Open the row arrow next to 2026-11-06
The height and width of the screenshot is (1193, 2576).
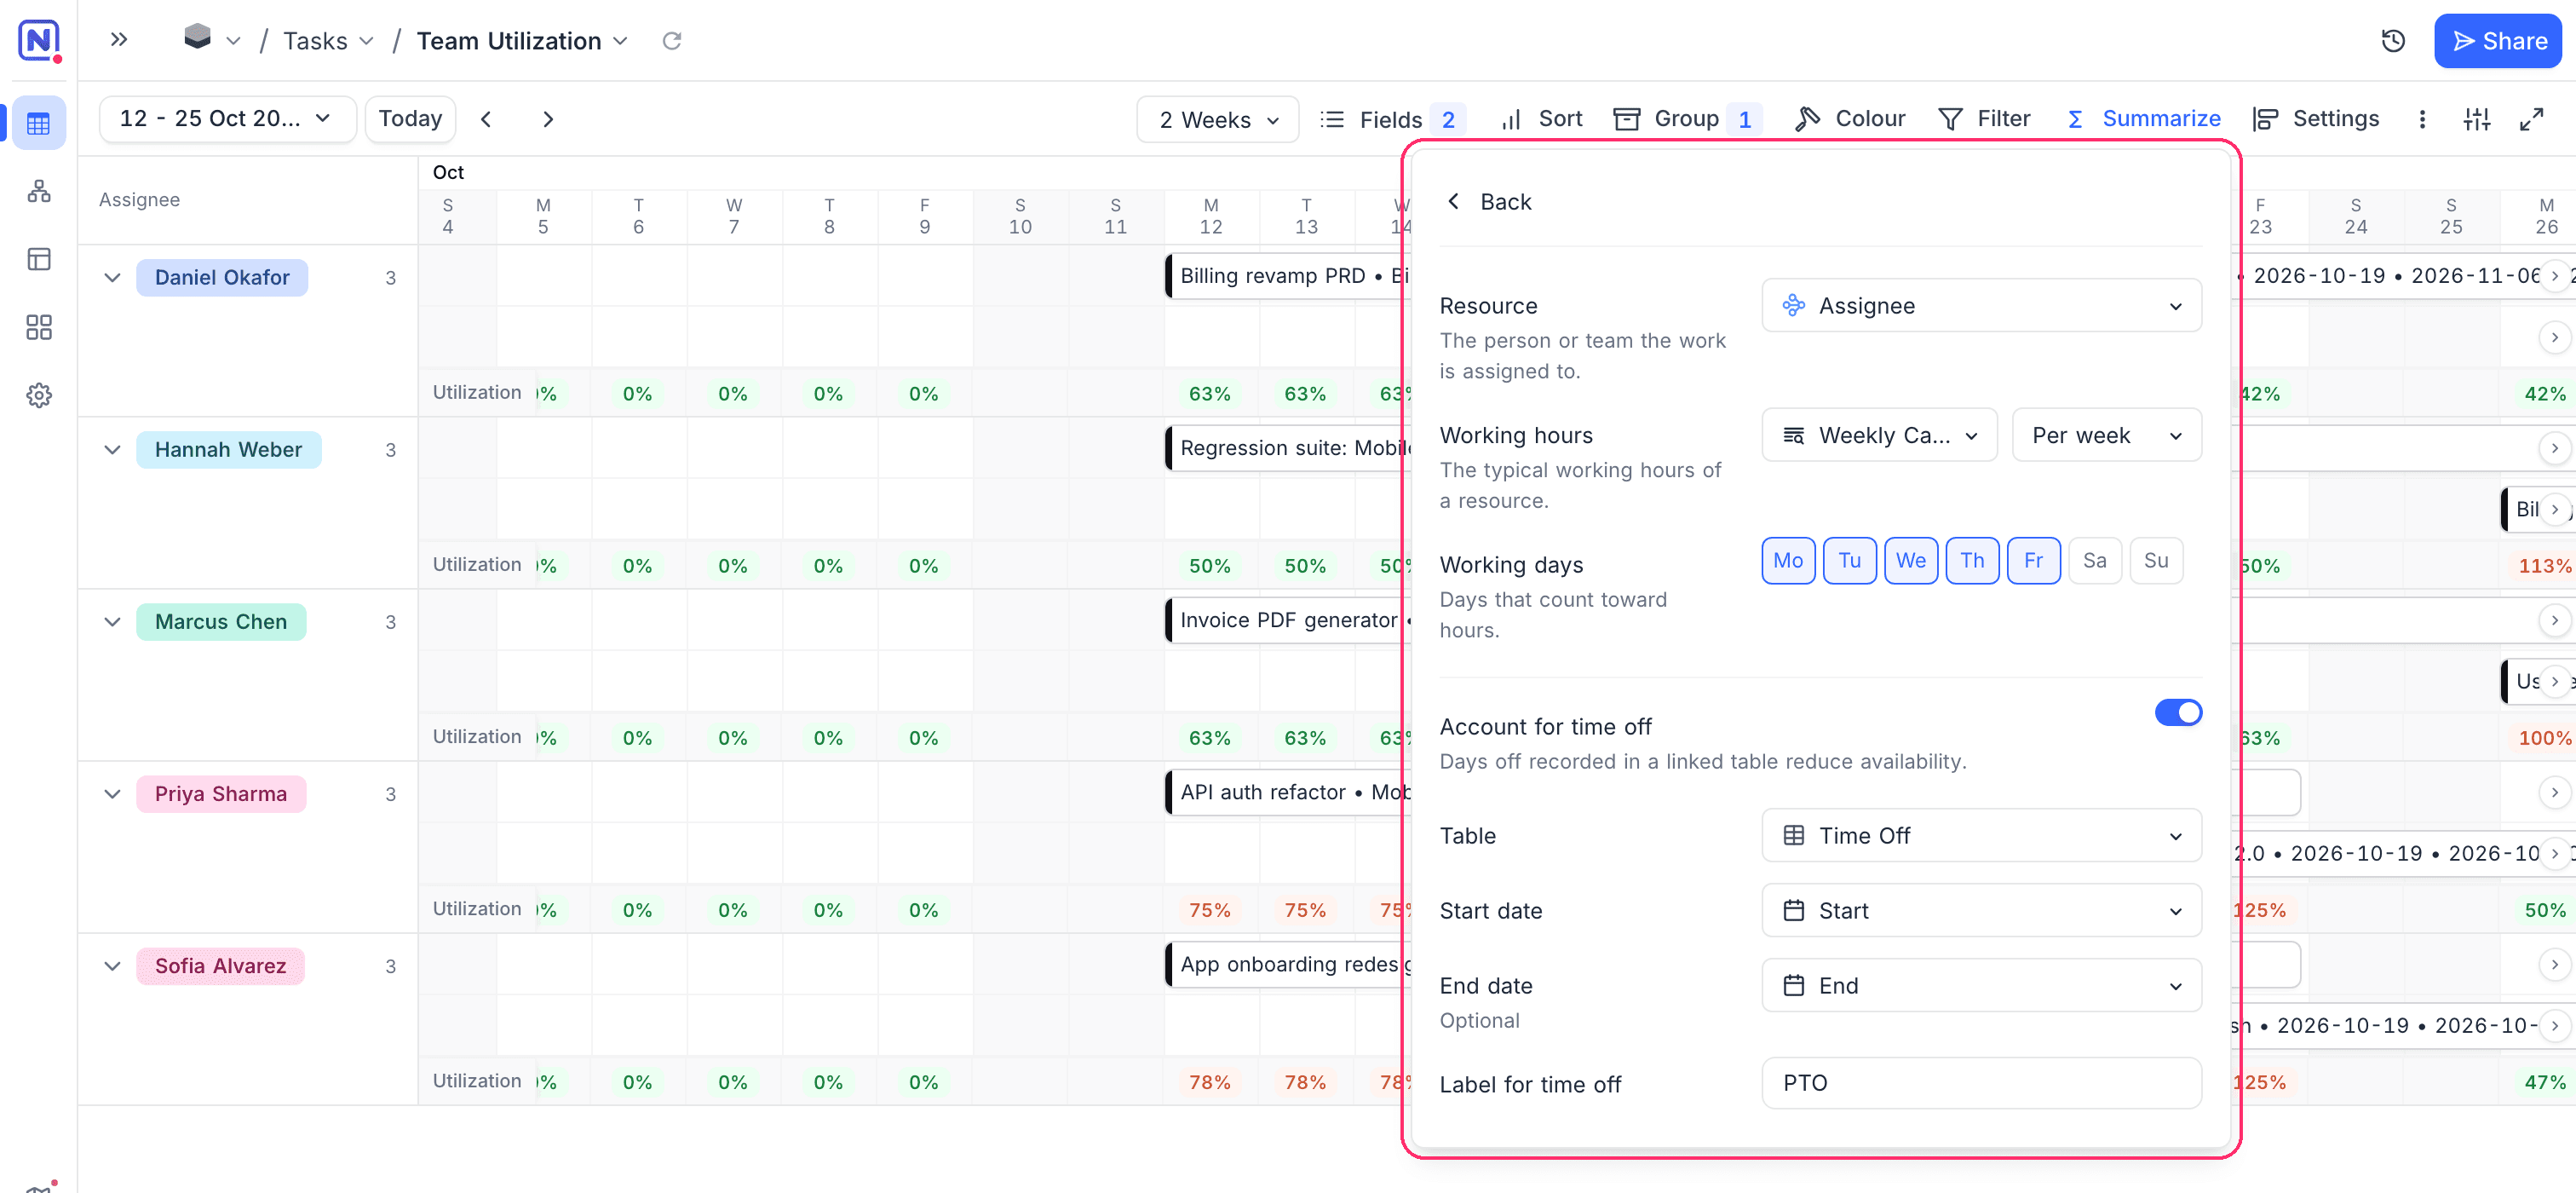pos(2554,276)
